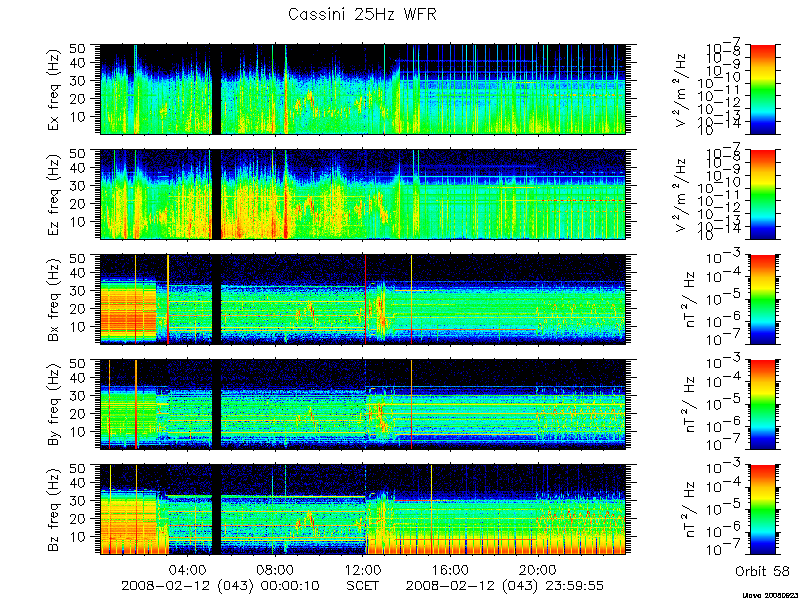Screen dimensions: 800x600
Task: Click the "By freq (Hz)" axis label
Action: [x=55, y=405]
